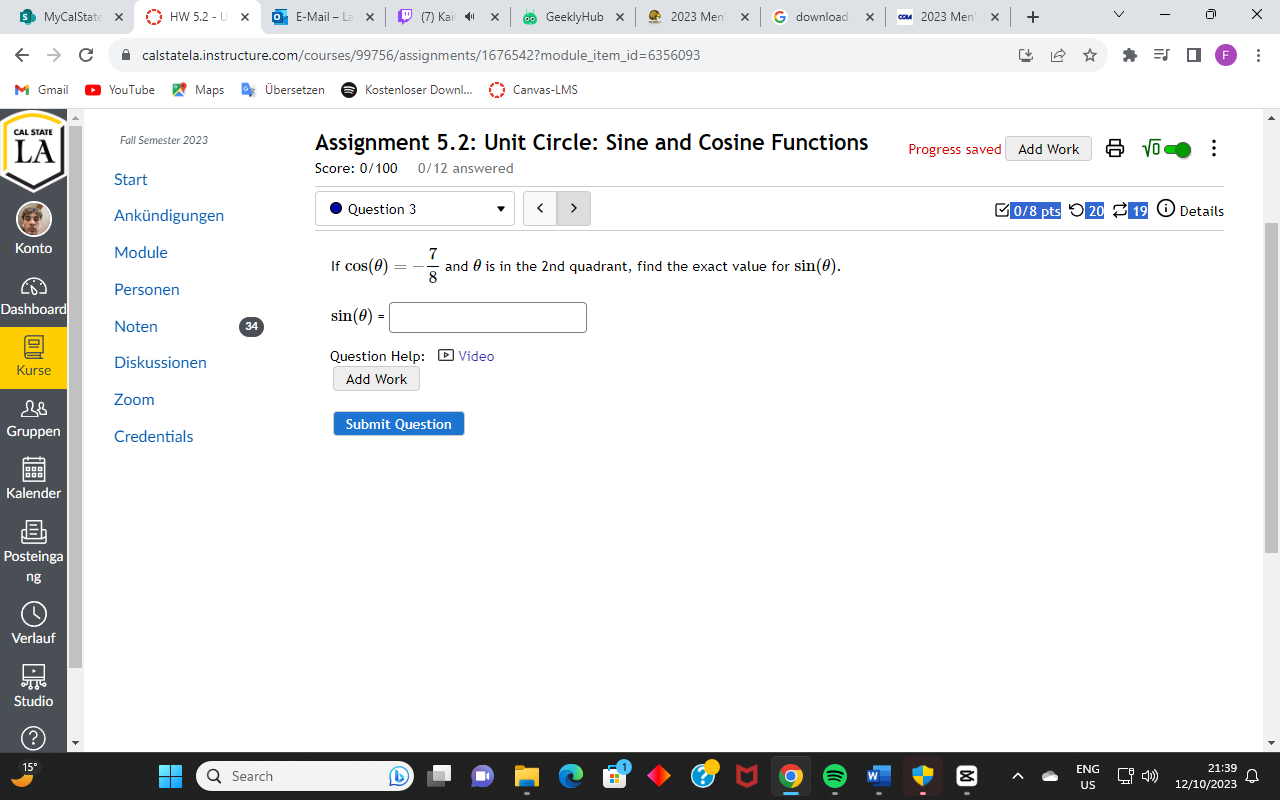This screenshot has height=800, width=1280.
Task: Open the Noten section in the course menu
Action: [x=135, y=326]
